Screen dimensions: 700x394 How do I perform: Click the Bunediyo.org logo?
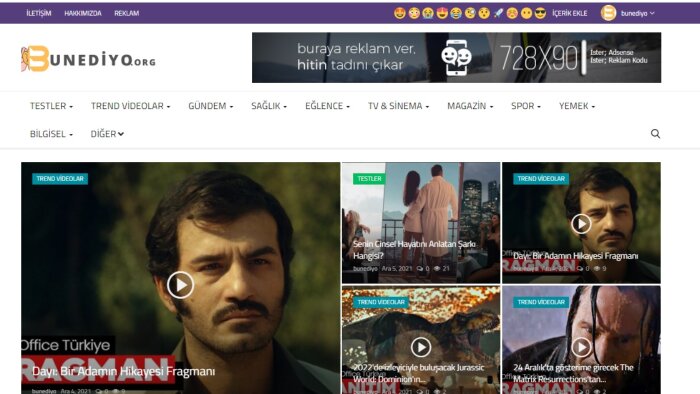tap(88, 58)
